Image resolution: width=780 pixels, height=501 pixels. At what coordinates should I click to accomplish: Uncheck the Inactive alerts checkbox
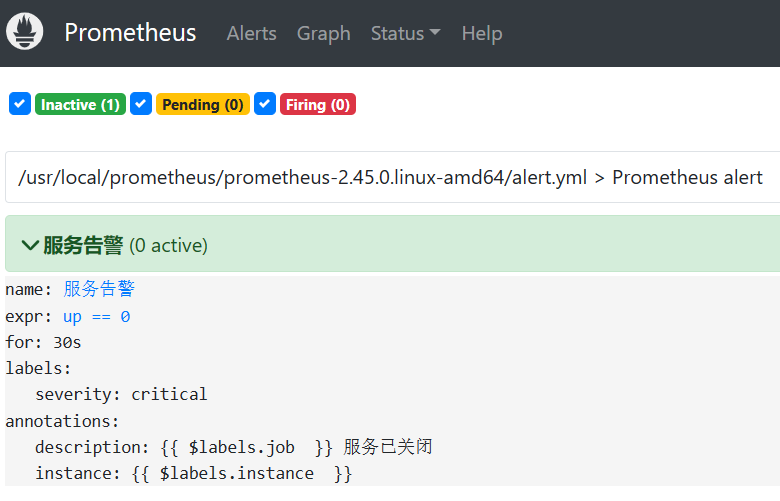coord(20,104)
